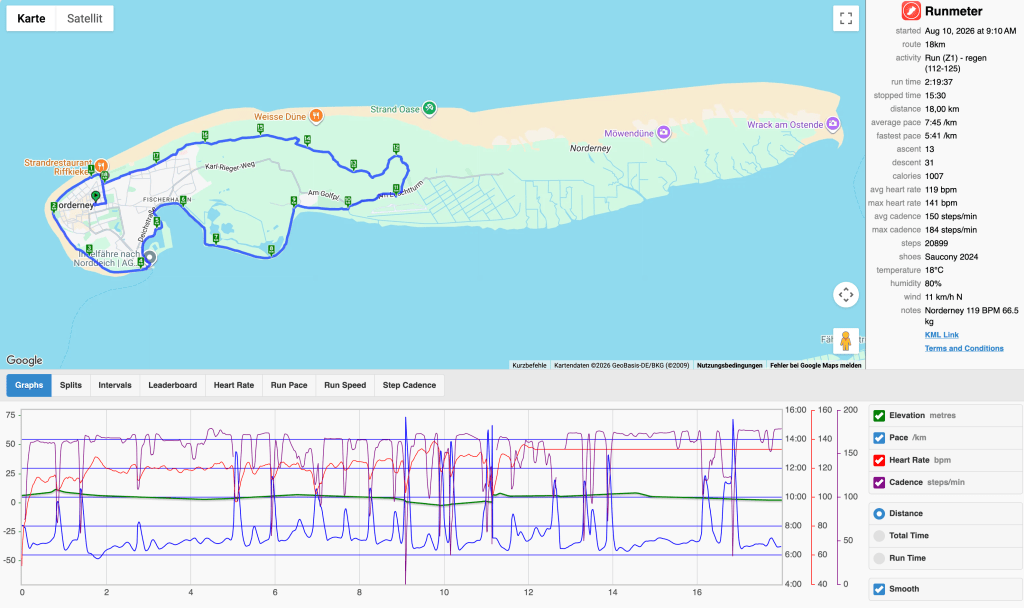Viewport: 1024px width, 608px height.
Task: Click the Street View pegman icon
Action: coord(846,341)
